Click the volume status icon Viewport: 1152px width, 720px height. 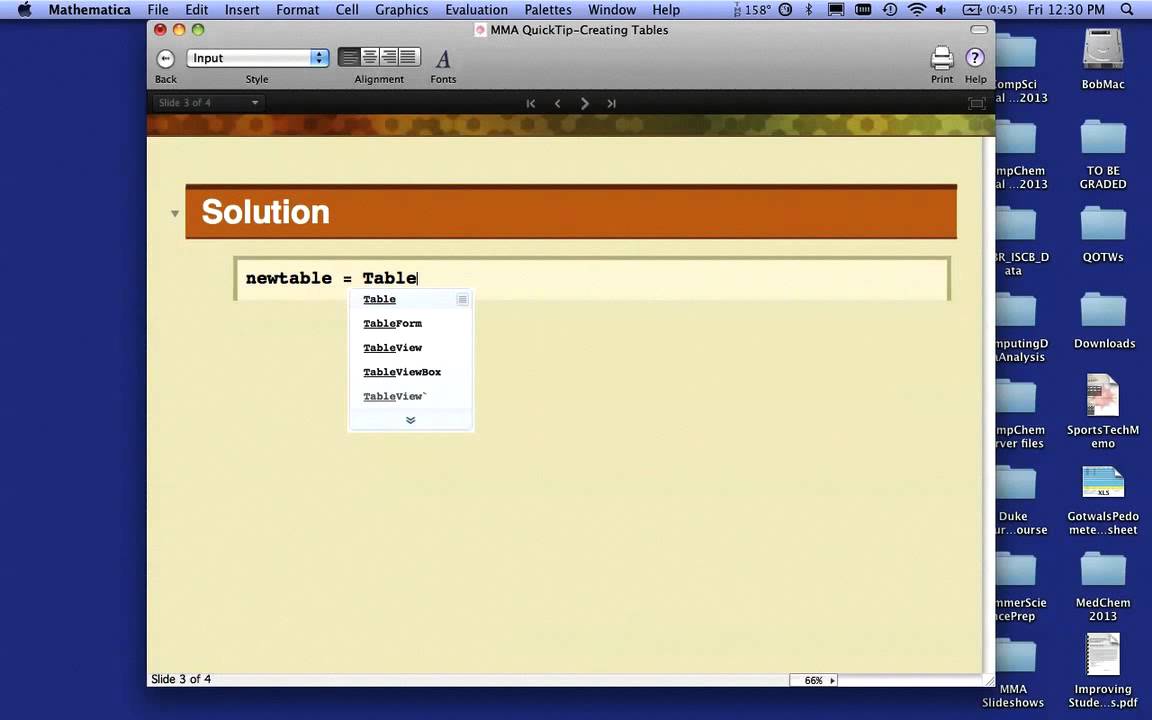[x=941, y=10]
